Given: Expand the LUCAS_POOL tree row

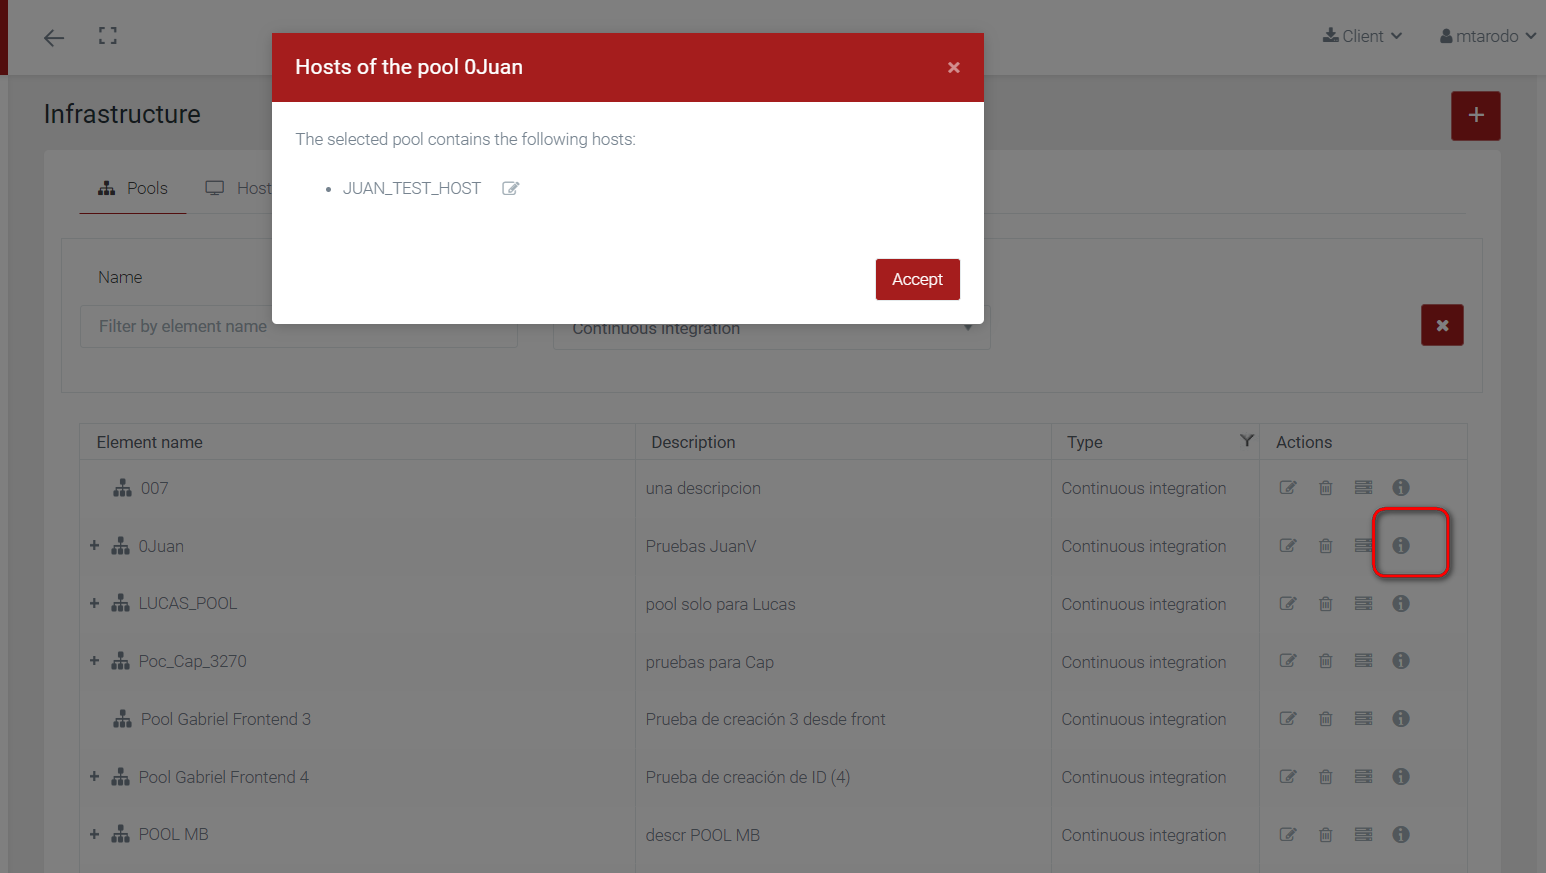Looking at the screenshot, I should tap(94, 603).
